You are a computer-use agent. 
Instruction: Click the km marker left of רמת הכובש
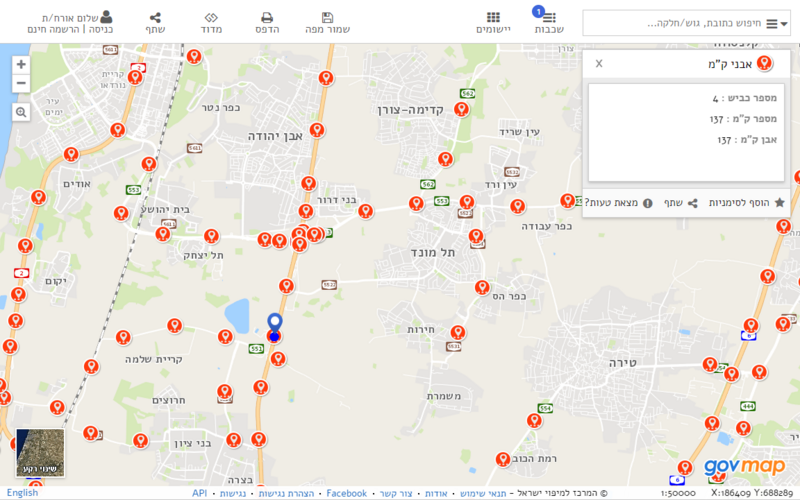pos(503,459)
